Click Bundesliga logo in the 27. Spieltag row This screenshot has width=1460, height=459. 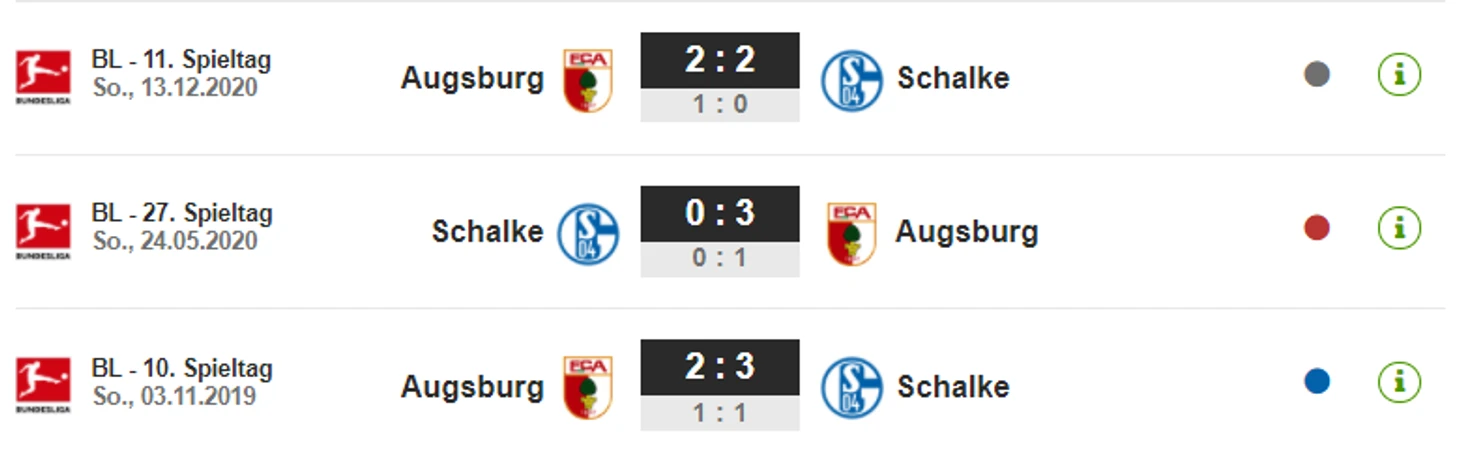[43, 231]
